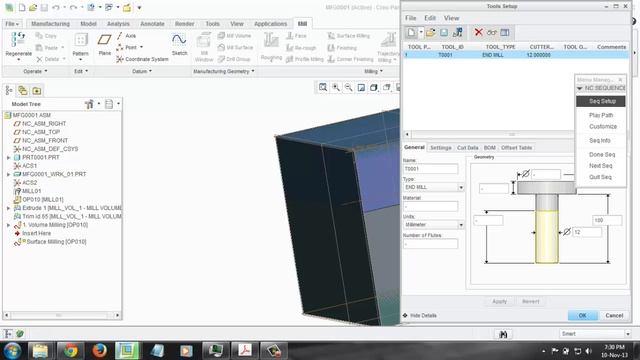Expand PRT0001.PRT in Model Tree
The image size is (640, 360).
point(9,158)
